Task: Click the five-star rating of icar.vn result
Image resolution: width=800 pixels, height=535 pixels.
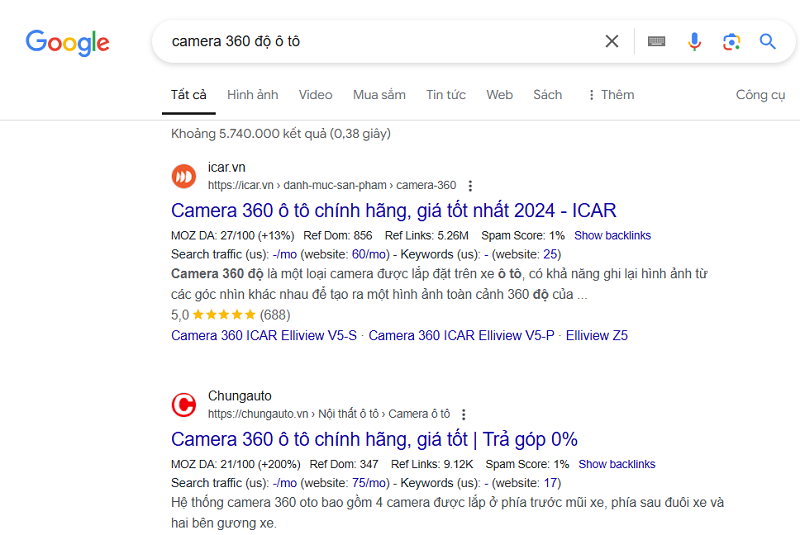Action: coord(224,315)
